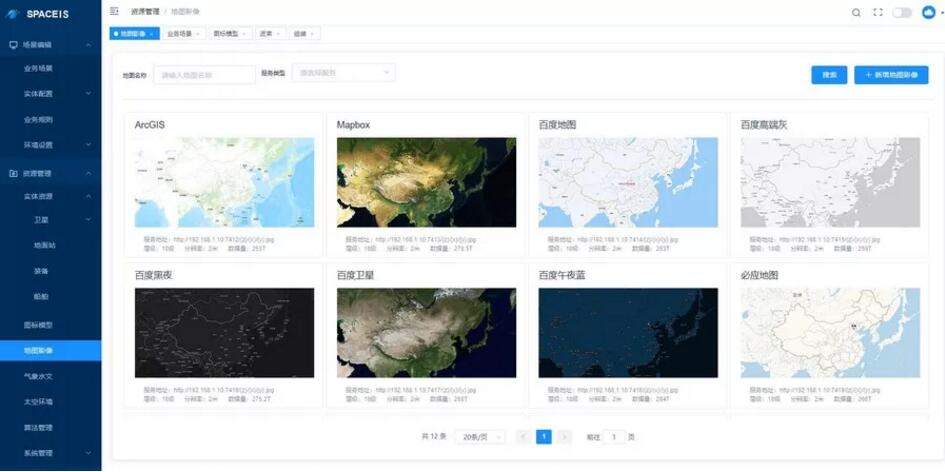Toggle the switch in the top header
The image size is (945, 472).
coord(902,13)
